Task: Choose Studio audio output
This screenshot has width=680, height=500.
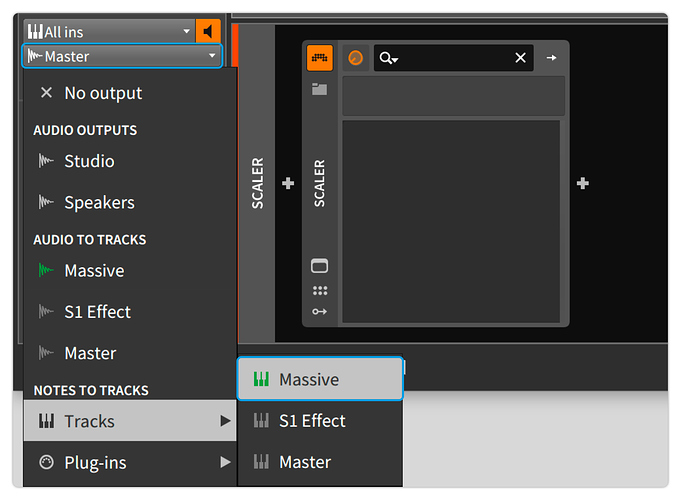Action: tap(130, 161)
